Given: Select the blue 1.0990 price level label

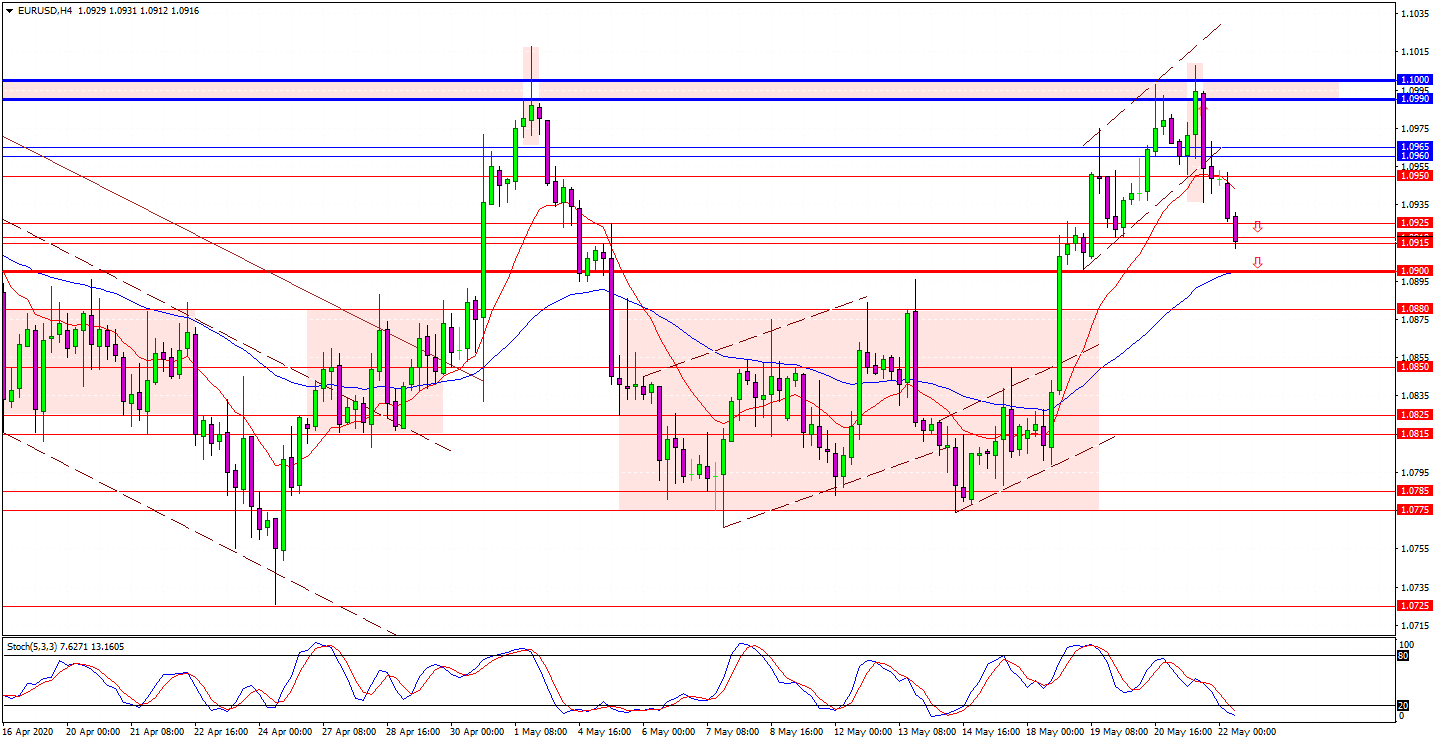Looking at the screenshot, I should click(1415, 99).
